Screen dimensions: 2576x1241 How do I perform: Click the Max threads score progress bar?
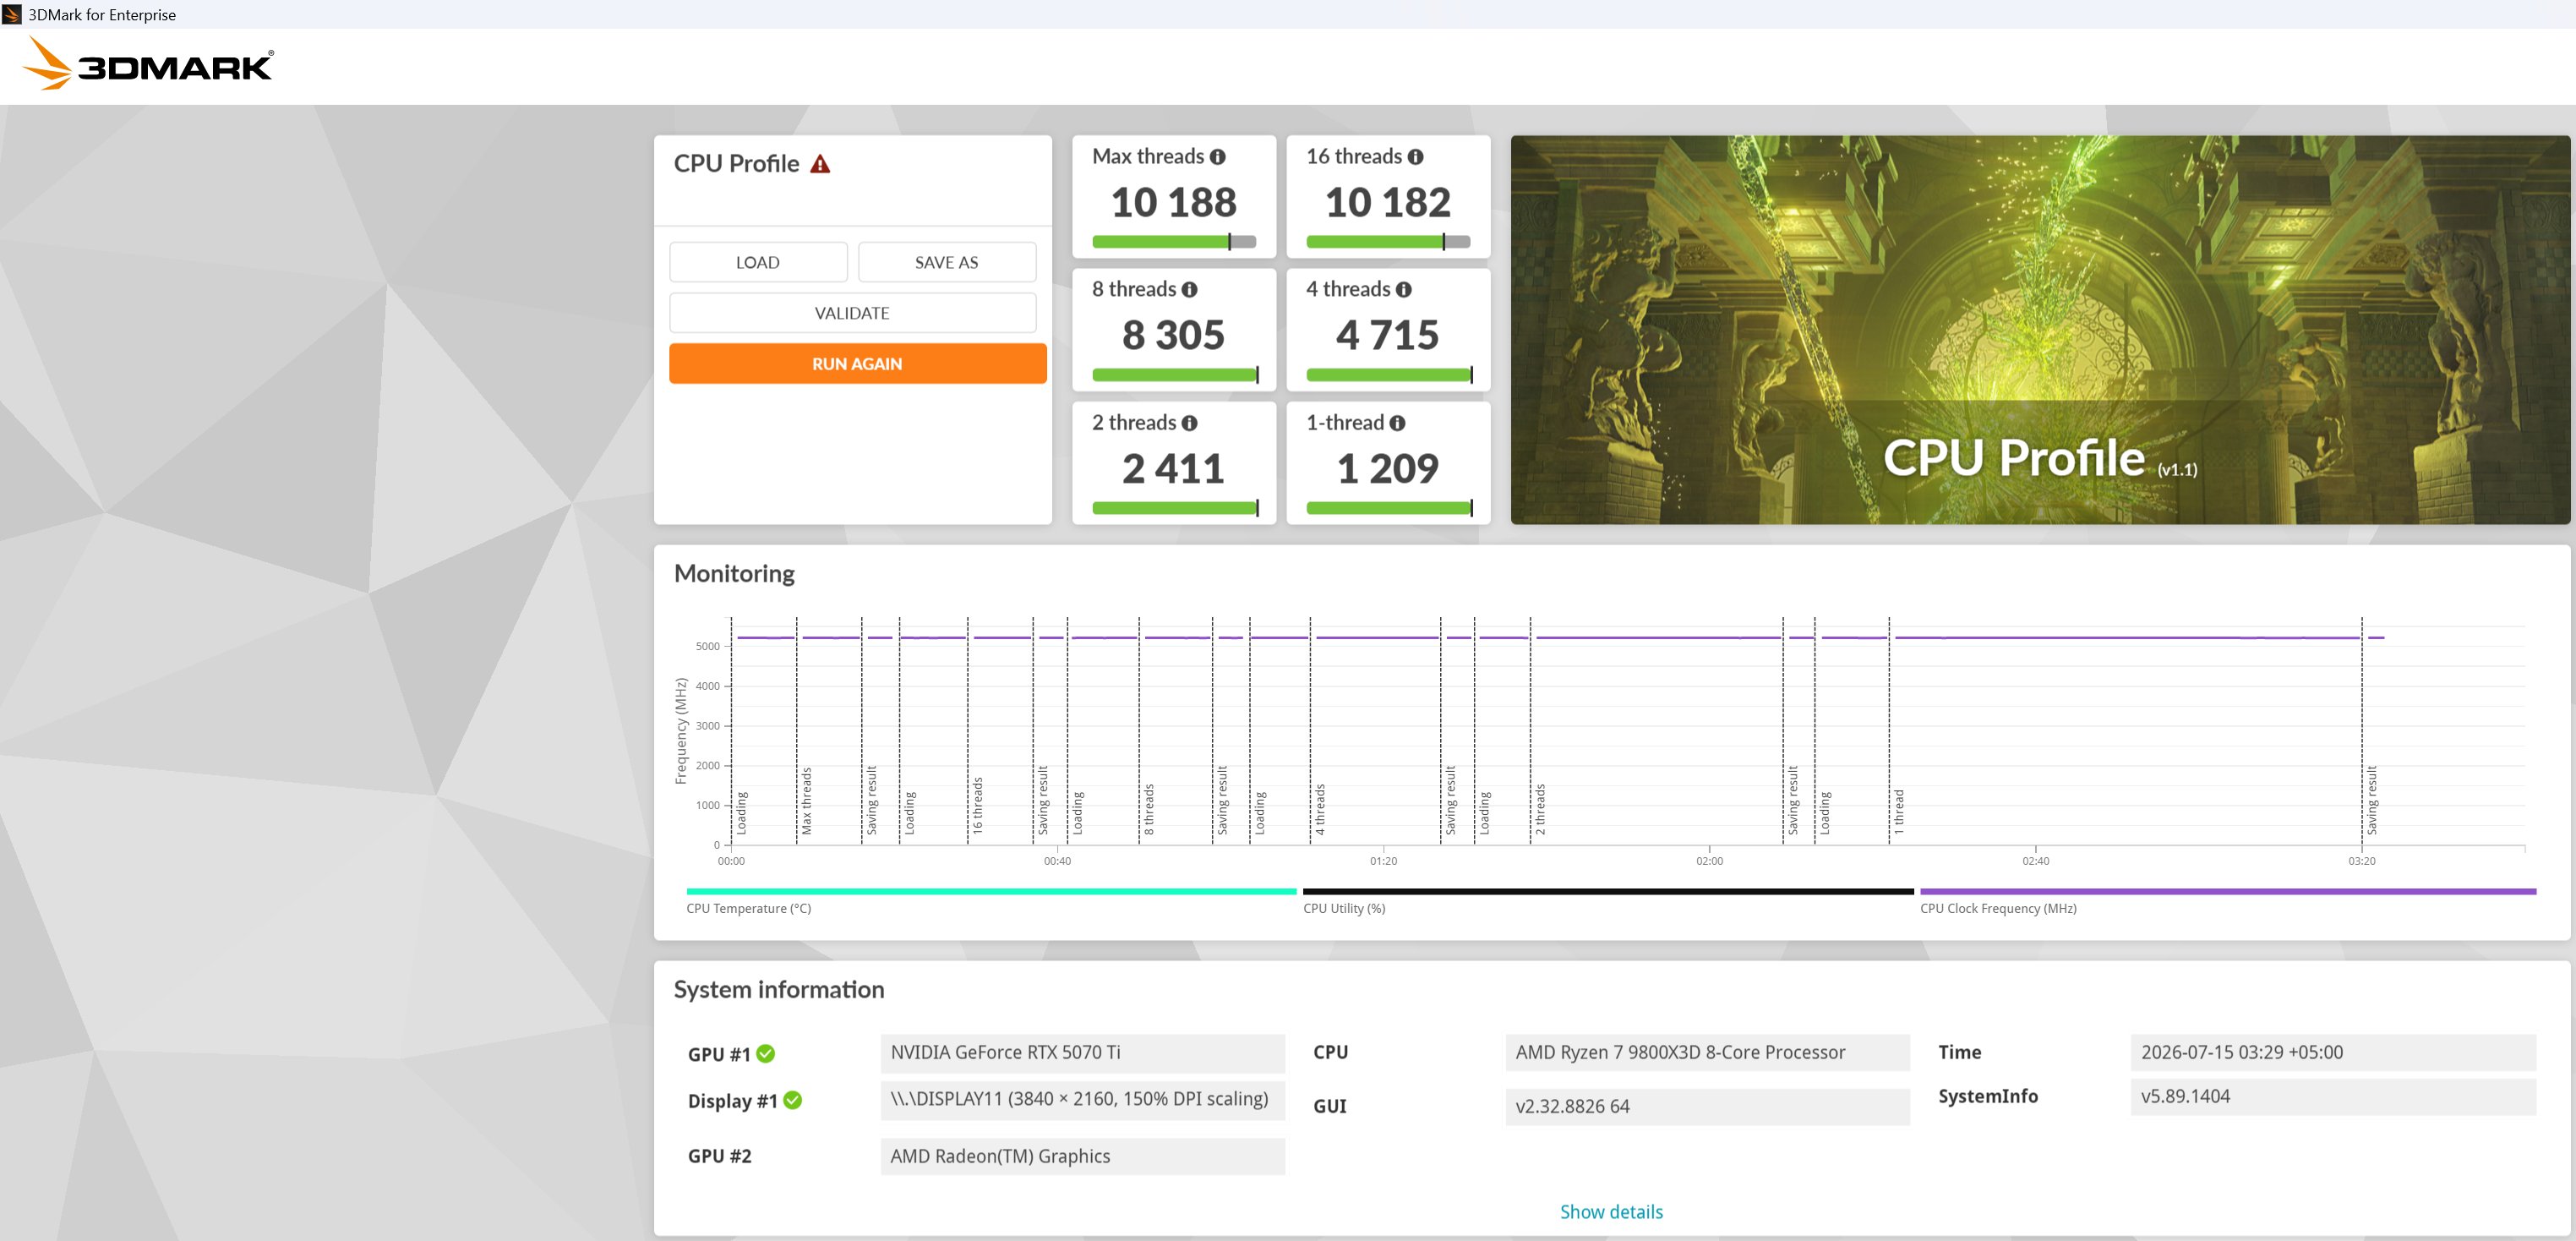point(1174,242)
